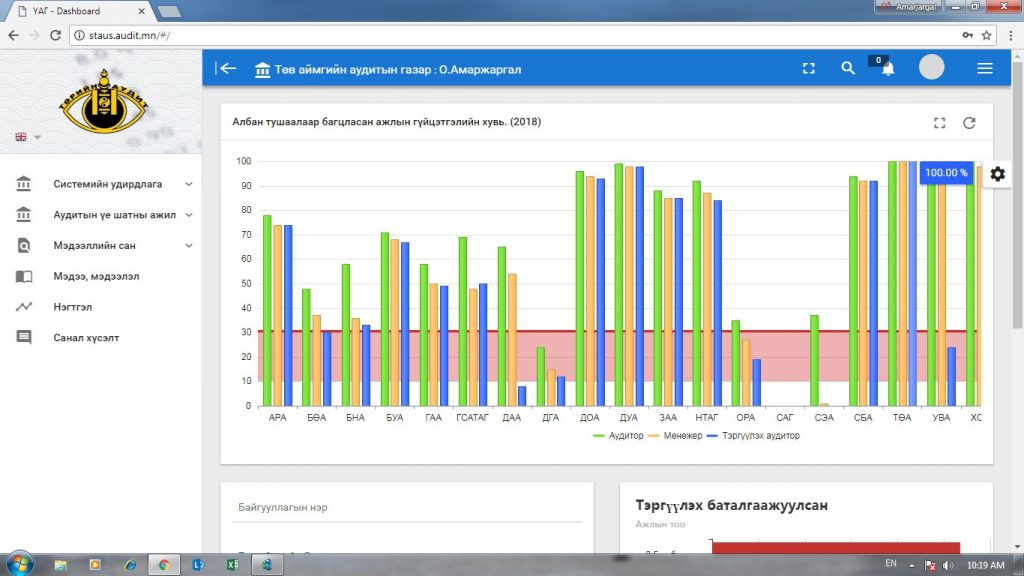Click the chart title Албан тушаалаар багцласан
This screenshot has width=1024, height=576.
[387, 122]
